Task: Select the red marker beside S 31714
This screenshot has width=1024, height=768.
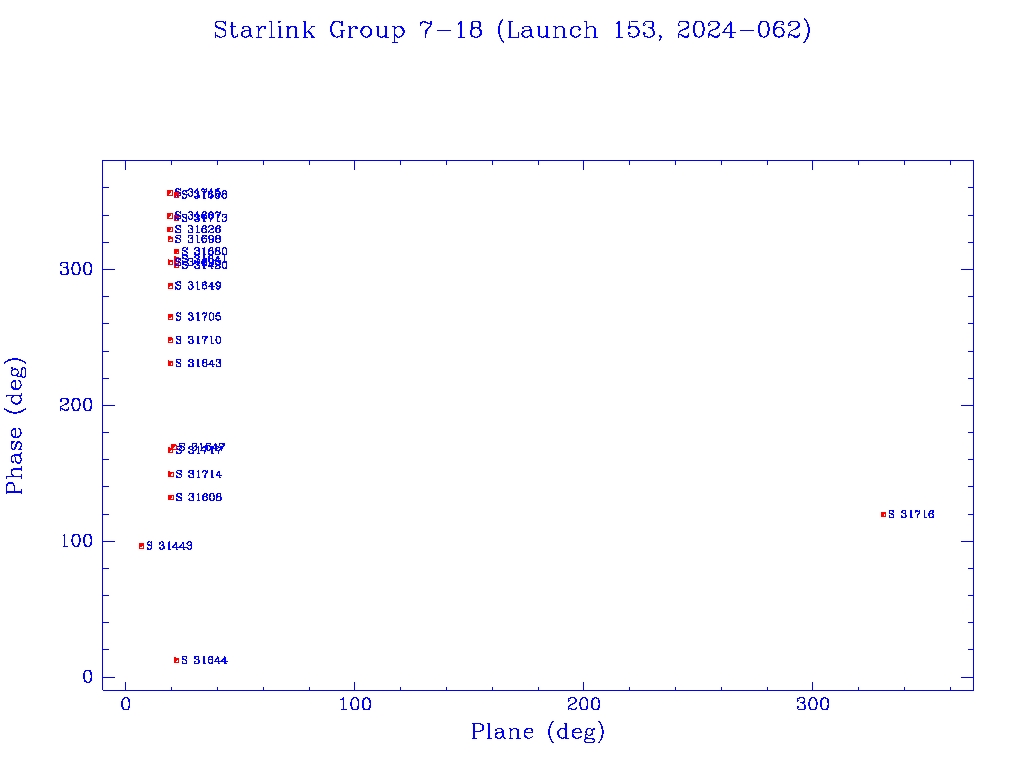Action: [170, 475]
